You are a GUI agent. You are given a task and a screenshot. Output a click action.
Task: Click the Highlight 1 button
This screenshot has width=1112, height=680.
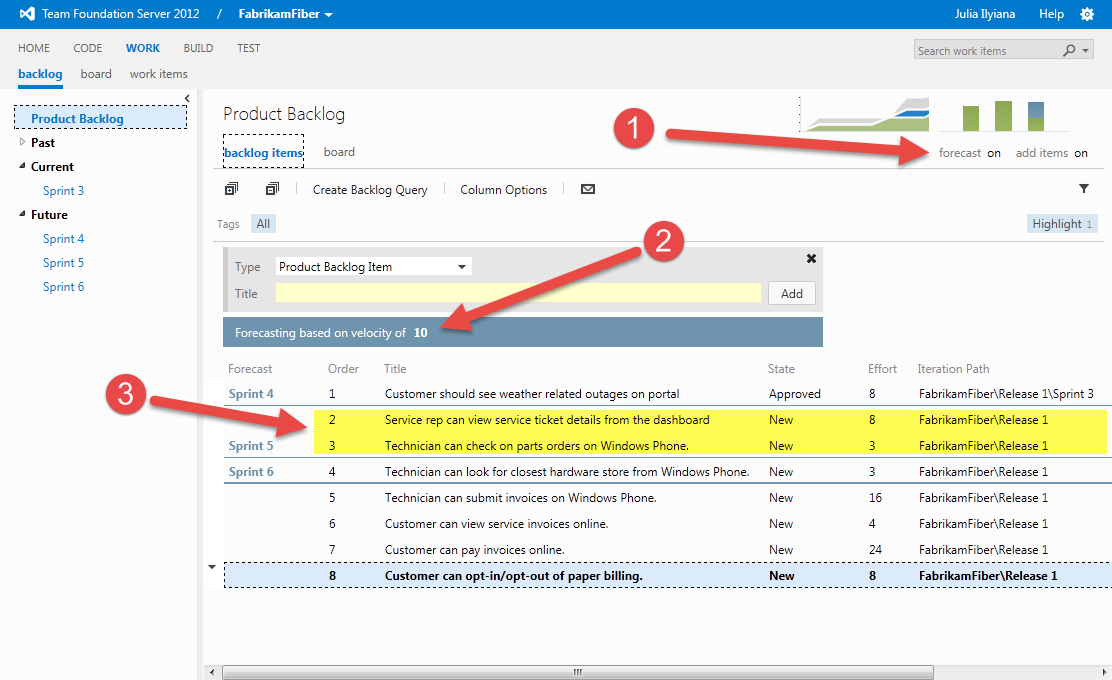click(x=1062, y=224)
